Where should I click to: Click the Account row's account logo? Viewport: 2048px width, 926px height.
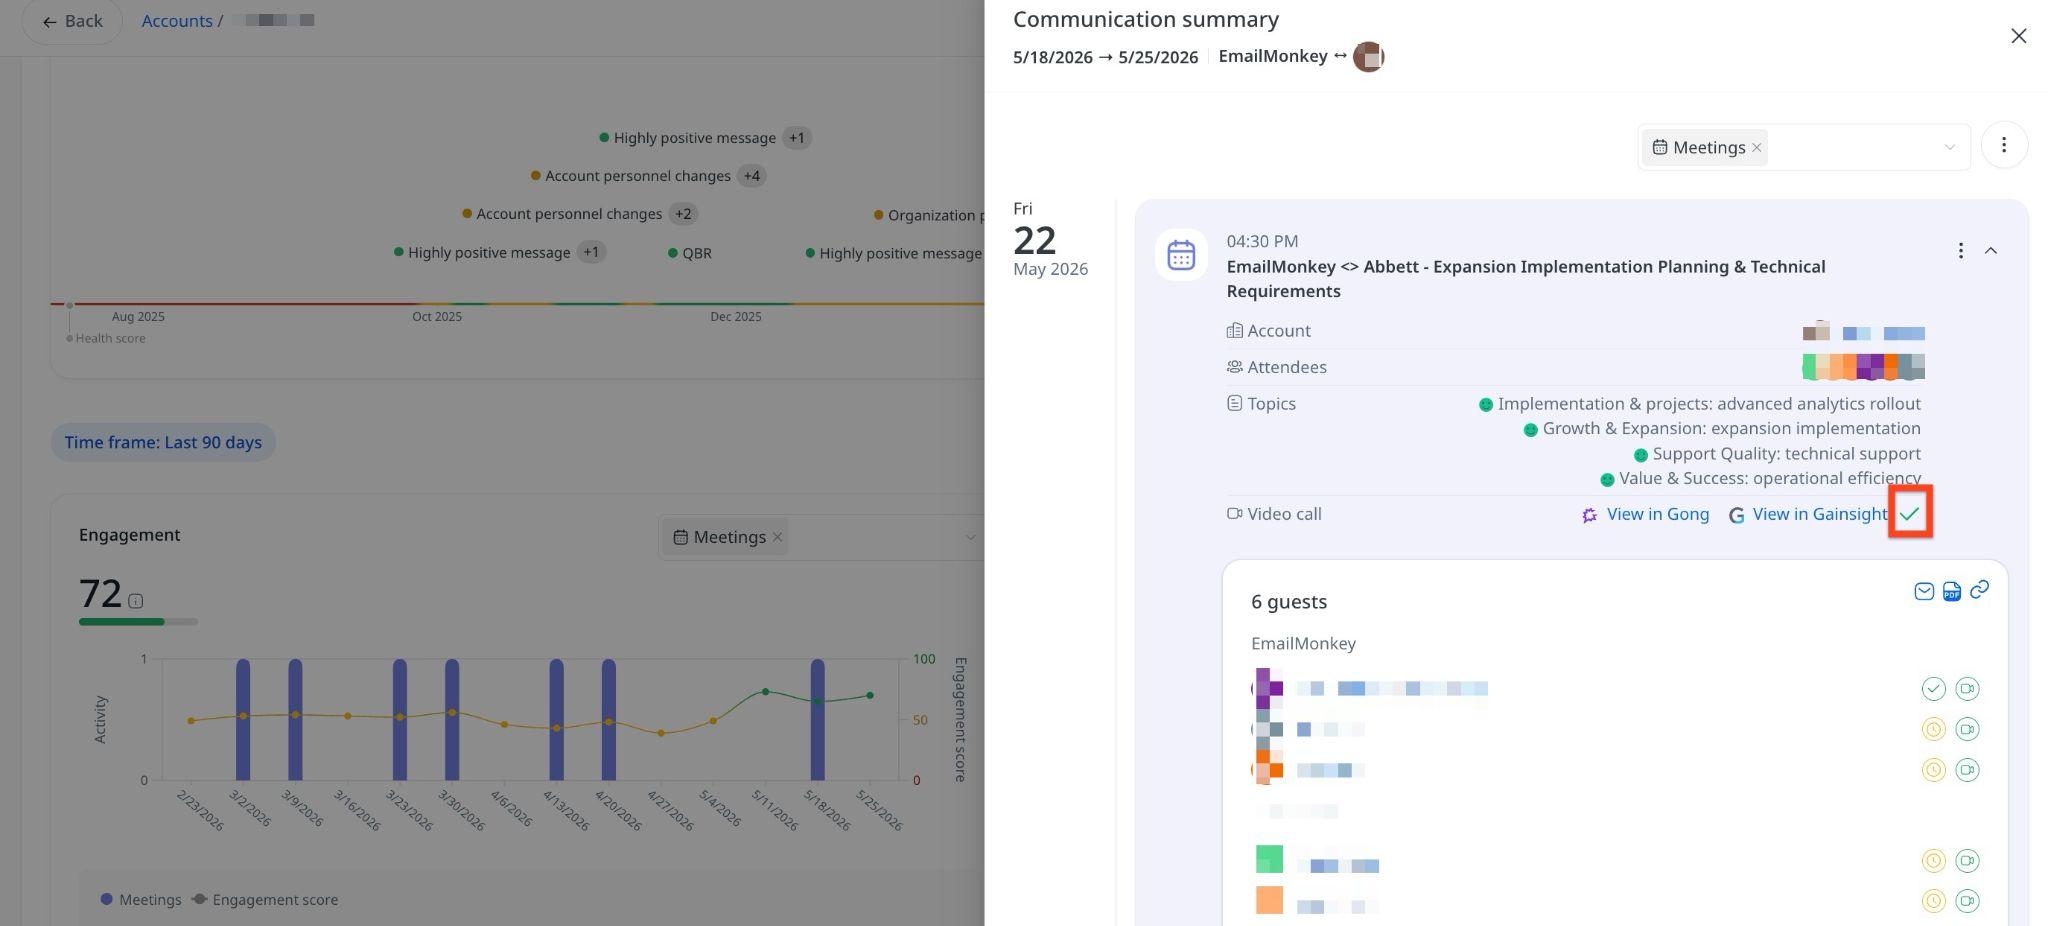tap(1816, 331)
